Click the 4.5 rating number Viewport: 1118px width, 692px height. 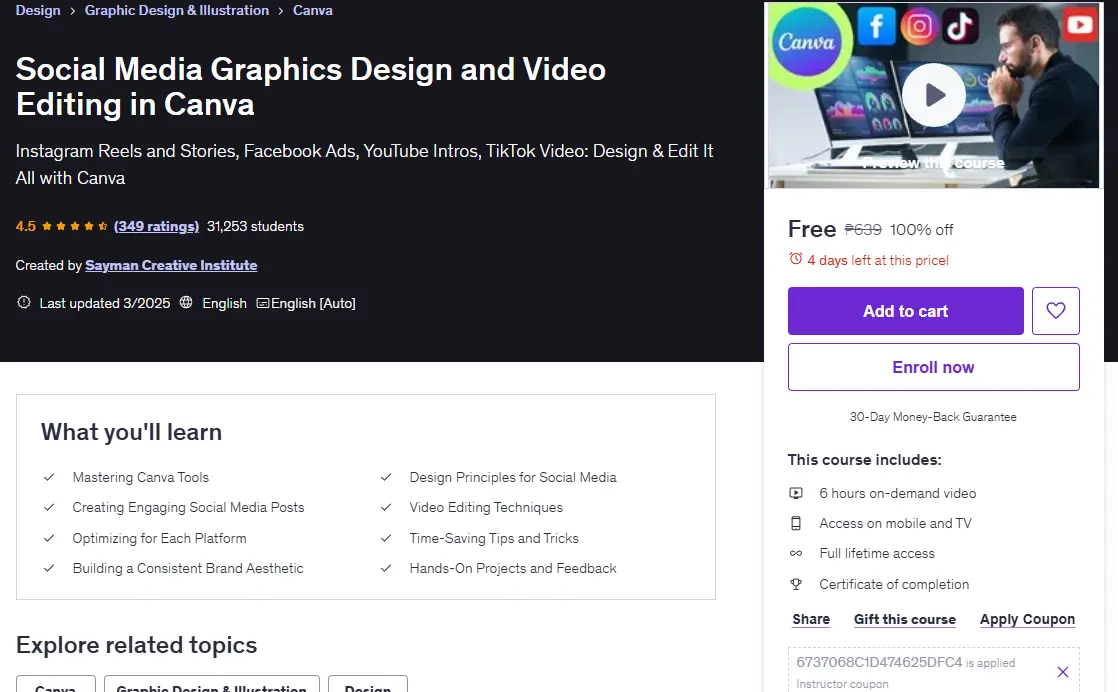(x=26, y=227)
